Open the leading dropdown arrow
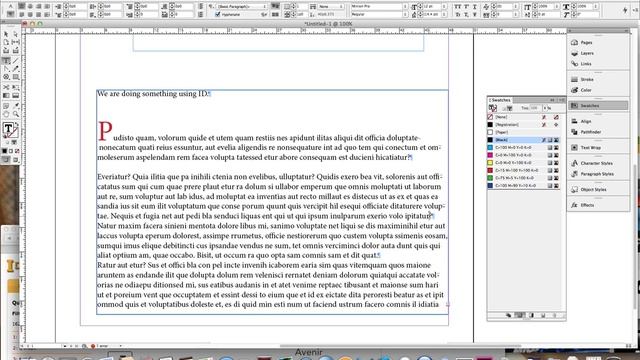 tap(444, 15)
